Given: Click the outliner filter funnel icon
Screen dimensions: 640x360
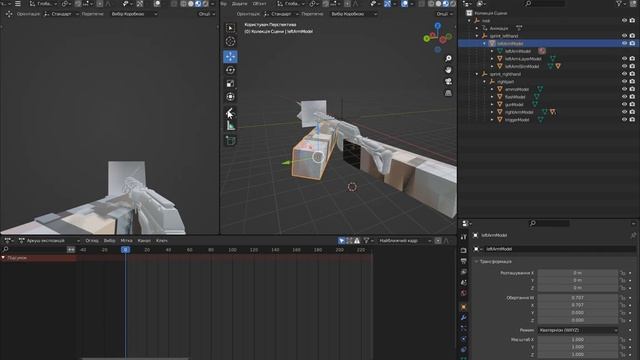Looking at the screenshot, I should coord(619,4).
